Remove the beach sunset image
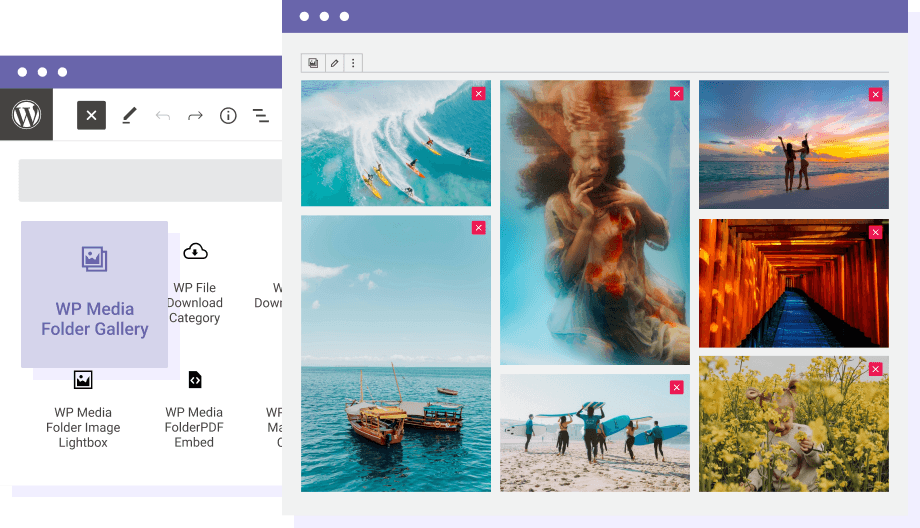 coord(876,94)
